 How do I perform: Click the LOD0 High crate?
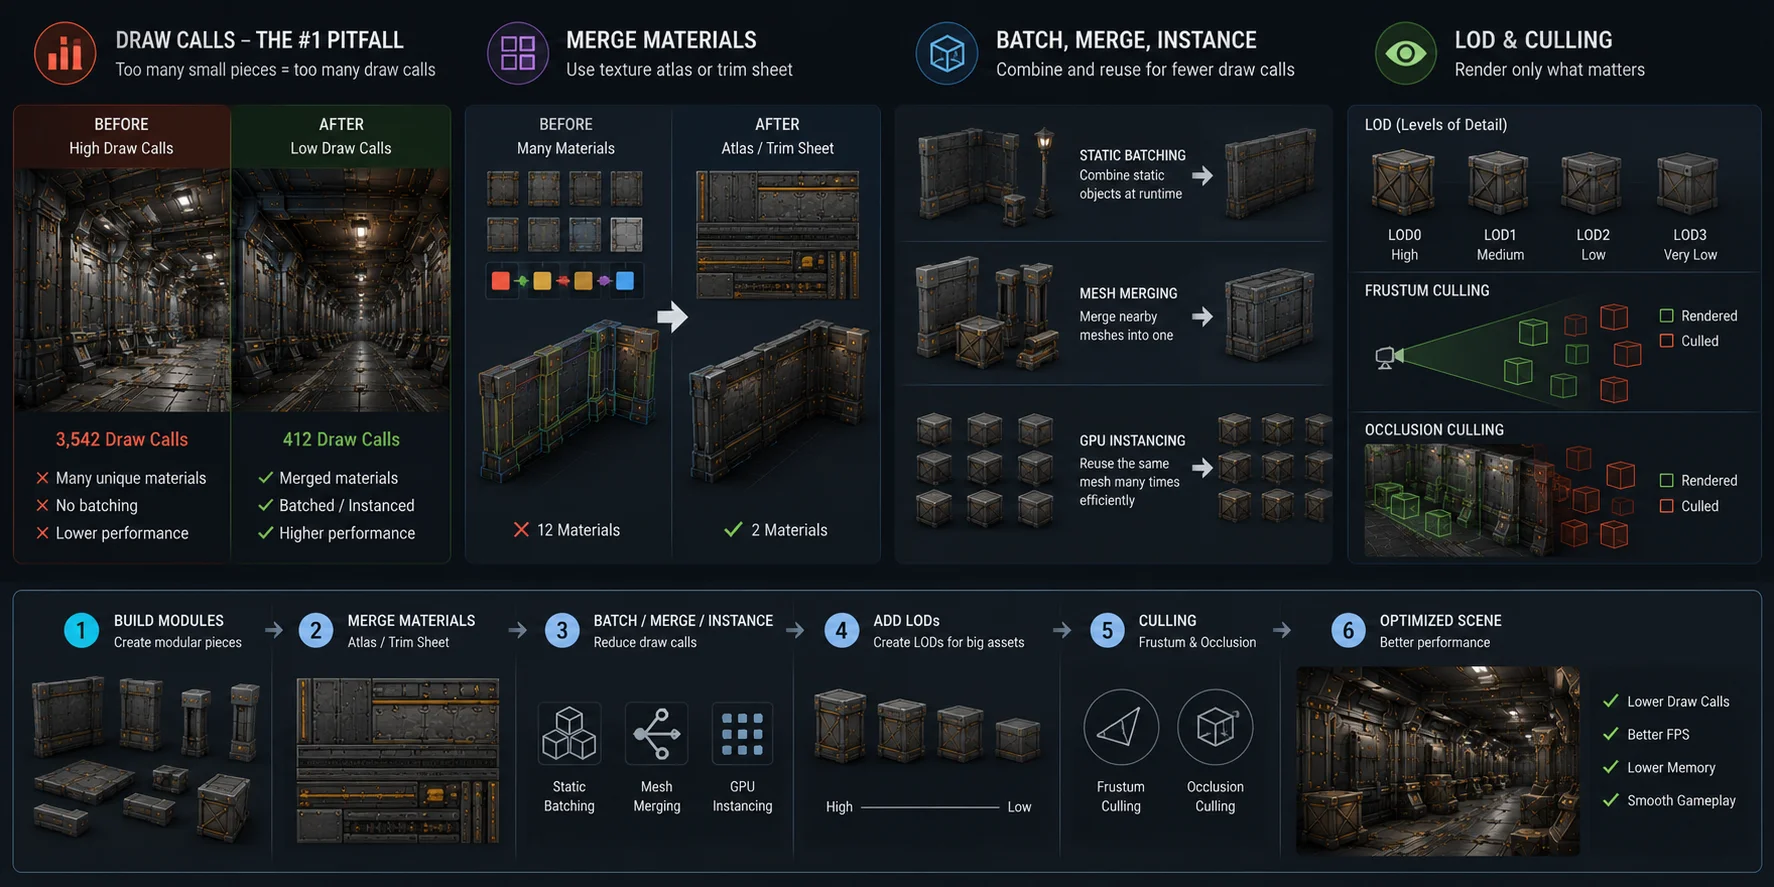1403,183
